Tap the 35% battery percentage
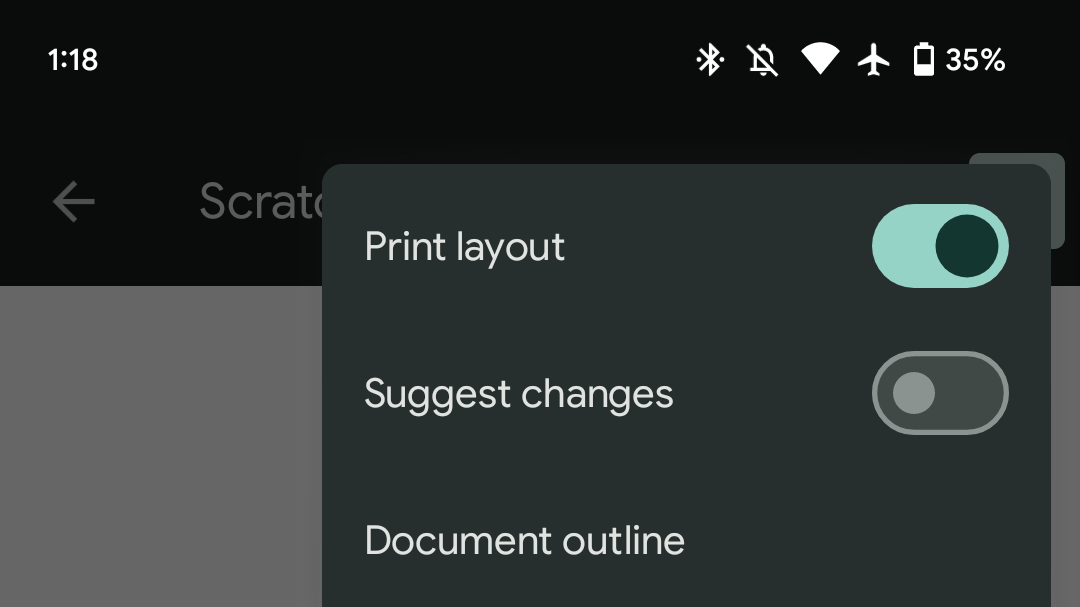The image size is (1080, 607). (x=977, y=60)
